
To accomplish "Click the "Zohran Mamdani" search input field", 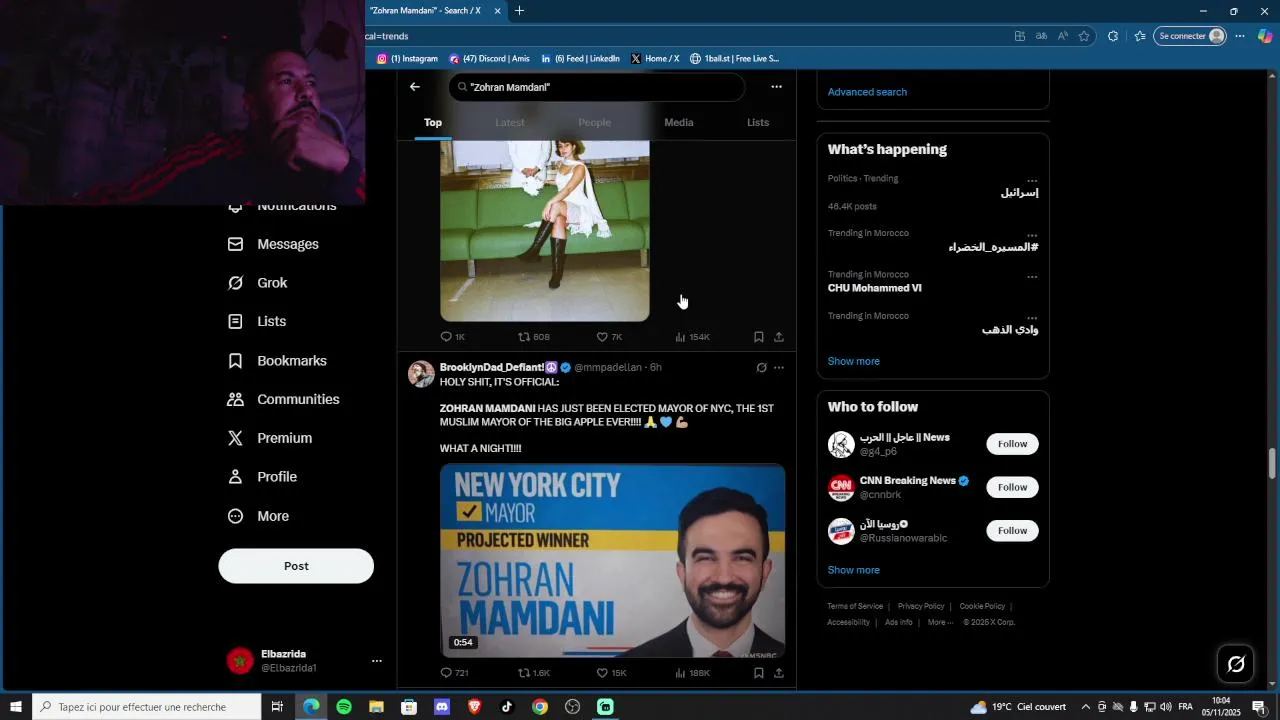I will (x=597, y=87).
